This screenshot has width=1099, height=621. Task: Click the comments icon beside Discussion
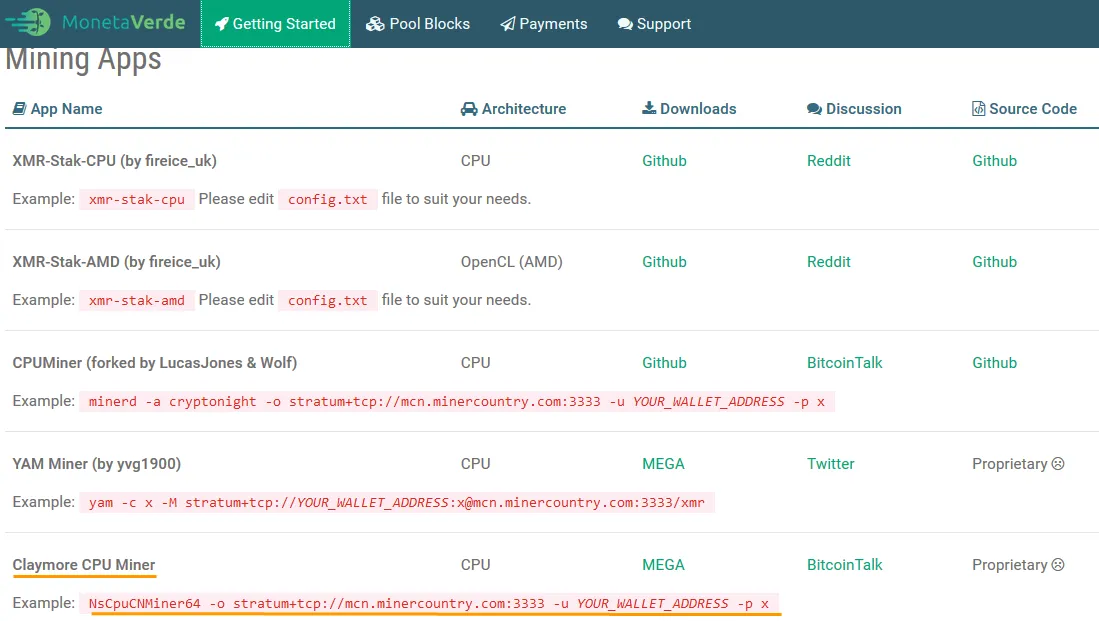coord(814,109)
